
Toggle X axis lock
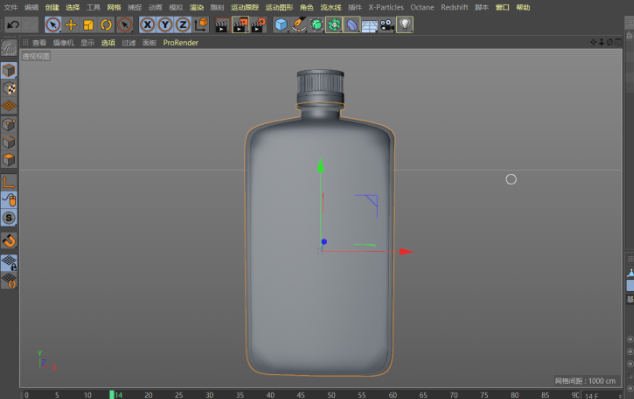(x=148, y=25)
